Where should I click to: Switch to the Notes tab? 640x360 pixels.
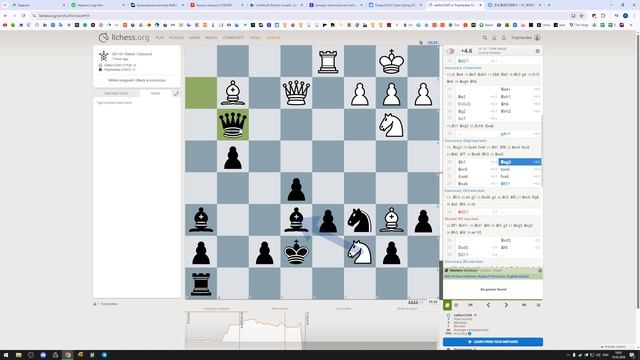click(155, 93)
